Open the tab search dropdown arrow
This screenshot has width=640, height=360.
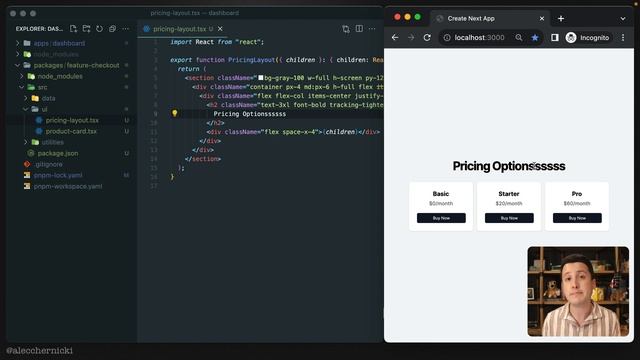point(623,18)
